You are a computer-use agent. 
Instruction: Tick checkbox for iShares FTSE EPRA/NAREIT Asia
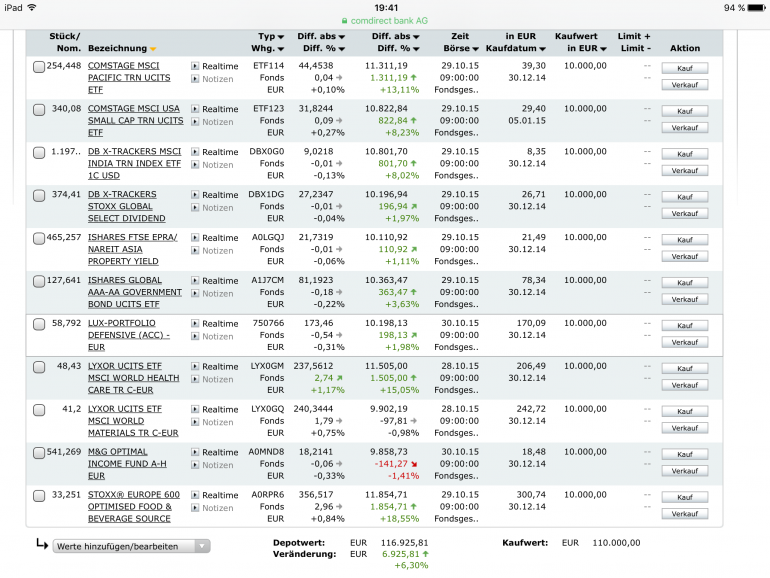(39, 238)
